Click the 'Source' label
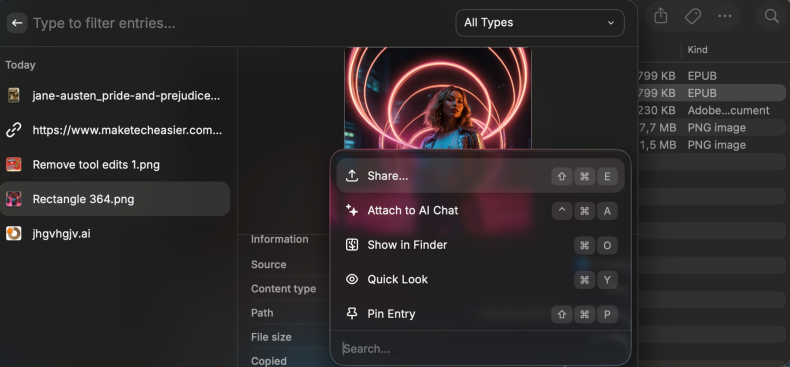Screen dimensions: 790x367 pyautogui.click(x=269, y=265)
